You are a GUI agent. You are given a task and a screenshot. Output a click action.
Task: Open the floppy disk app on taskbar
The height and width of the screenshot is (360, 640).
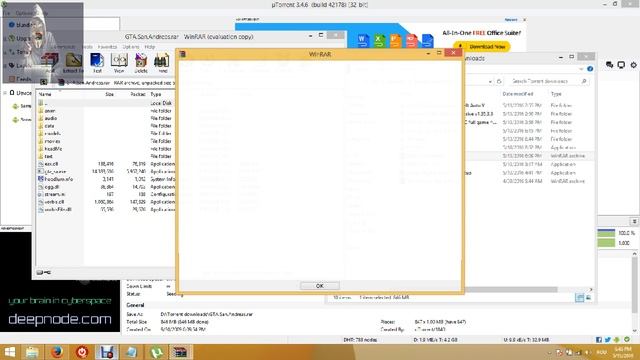point(107,352)
